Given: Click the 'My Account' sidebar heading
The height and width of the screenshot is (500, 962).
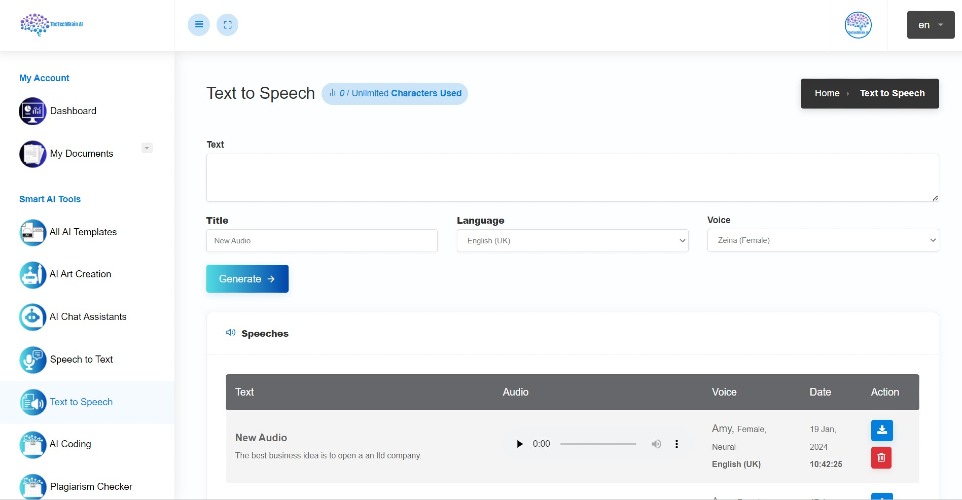Looking at the screenshot, I should [44, 78].
